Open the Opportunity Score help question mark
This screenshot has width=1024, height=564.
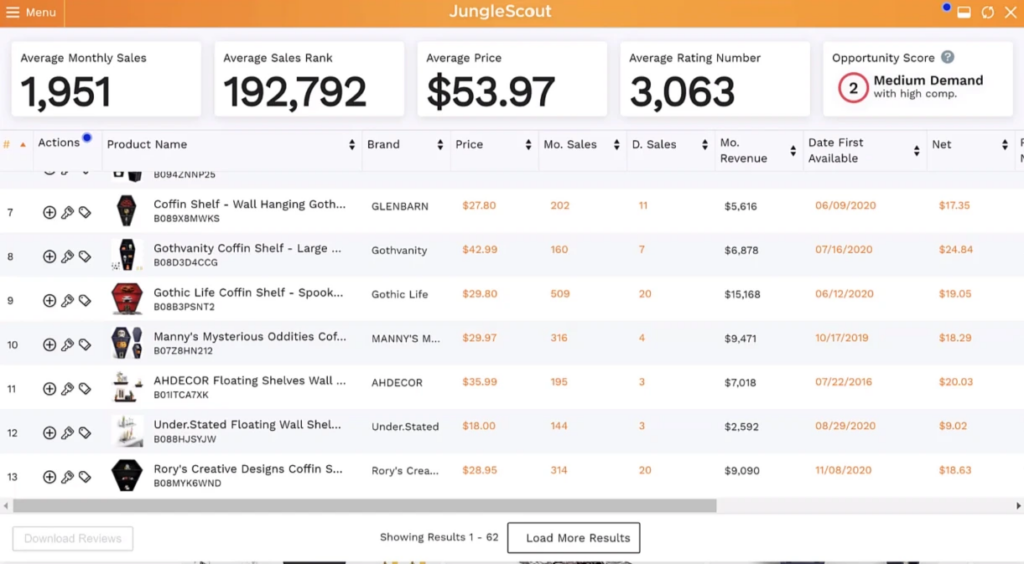948,57
